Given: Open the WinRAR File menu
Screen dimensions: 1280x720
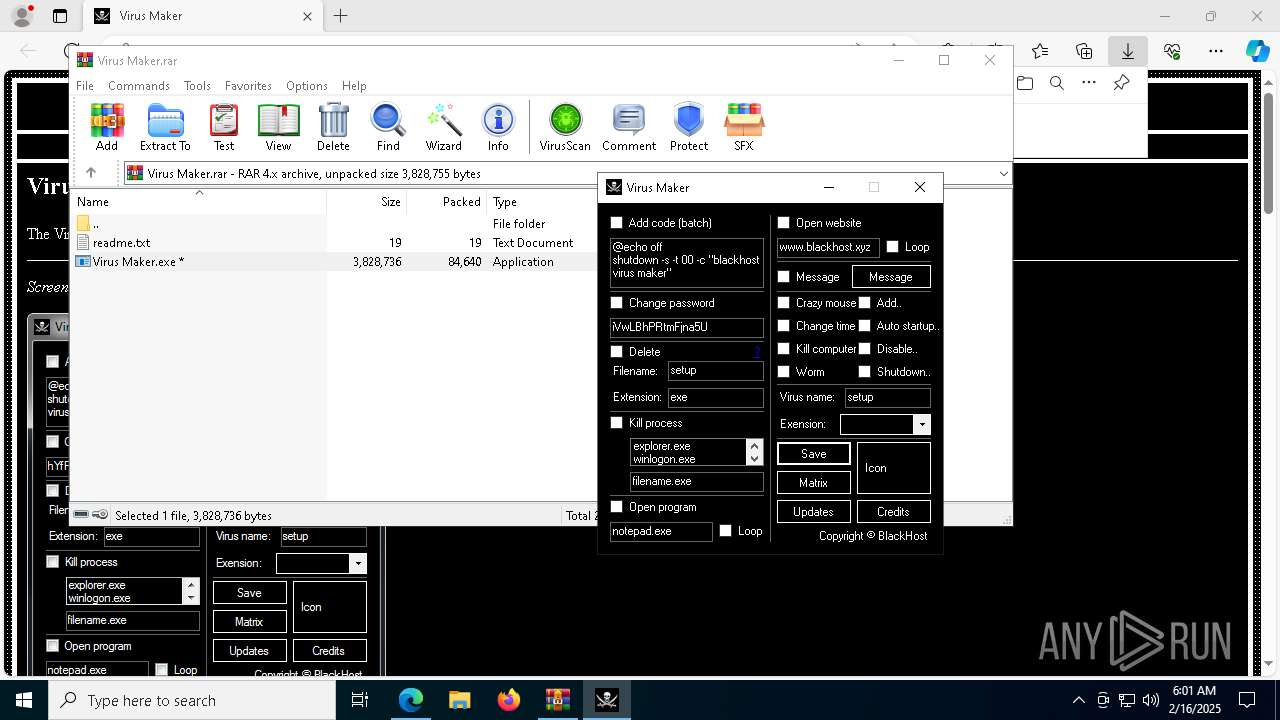Looking at the screenshot, I should [85, 86].
